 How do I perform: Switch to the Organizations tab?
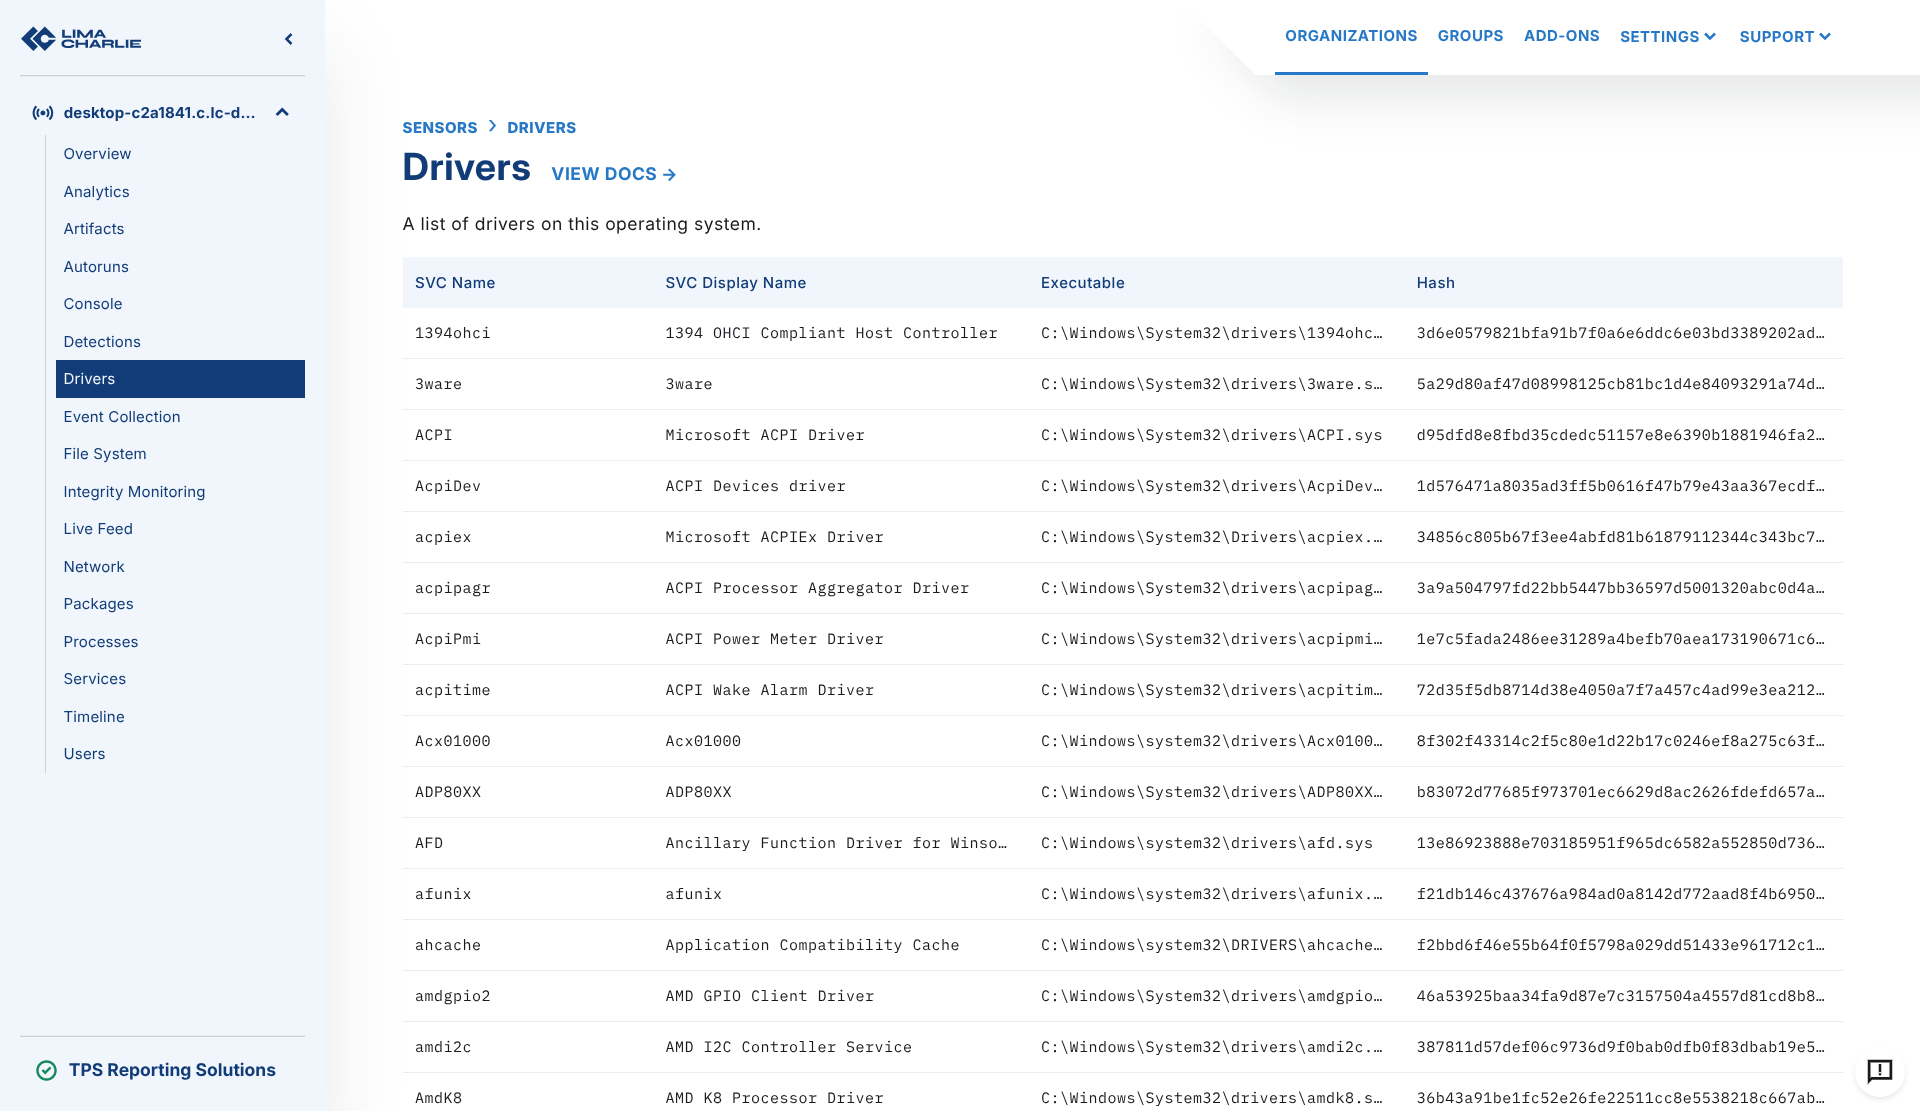(x=1350, y=36)
